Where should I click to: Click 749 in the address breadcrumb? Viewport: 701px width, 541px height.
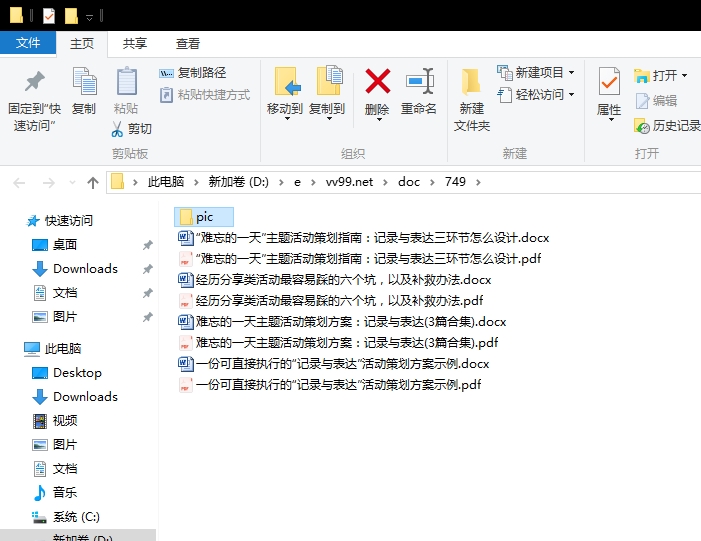[455, 182]
